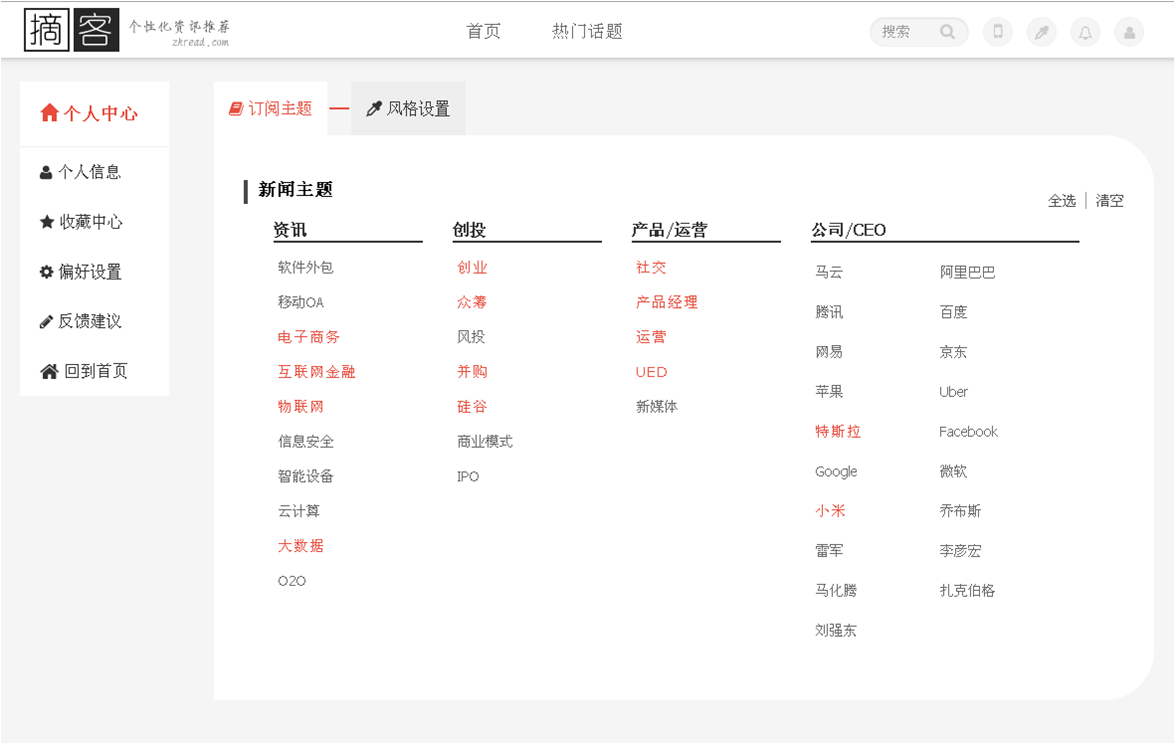Deselect the 并购 topic
This screenshot has height=744, width=1175.
(472, 372)
